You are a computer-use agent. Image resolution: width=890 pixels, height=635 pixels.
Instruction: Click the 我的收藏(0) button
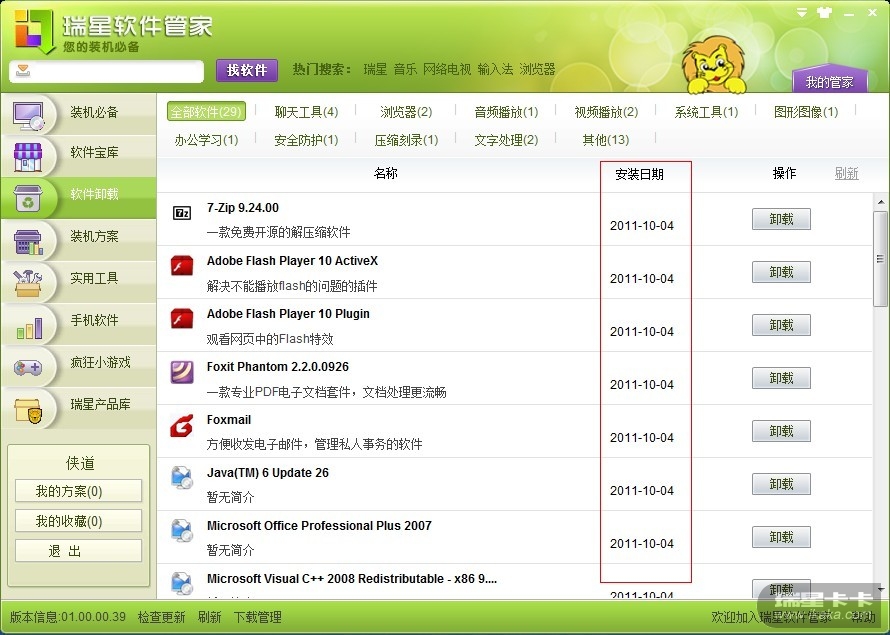[78, 521]
